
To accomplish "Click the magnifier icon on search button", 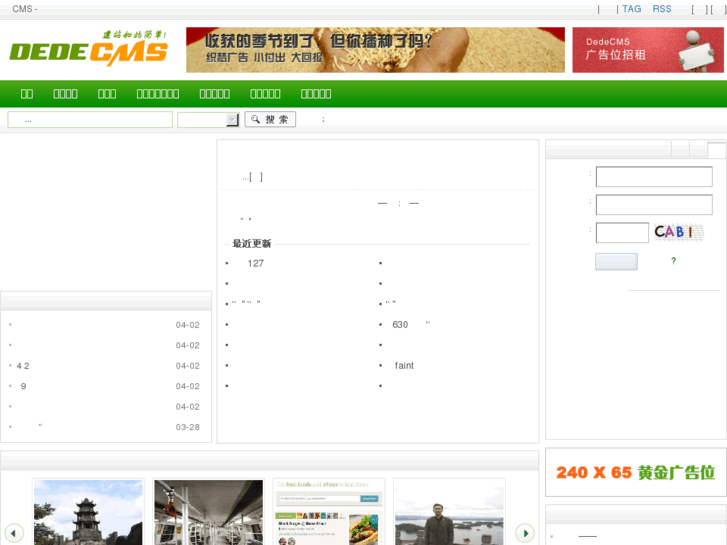I will 255,119.
